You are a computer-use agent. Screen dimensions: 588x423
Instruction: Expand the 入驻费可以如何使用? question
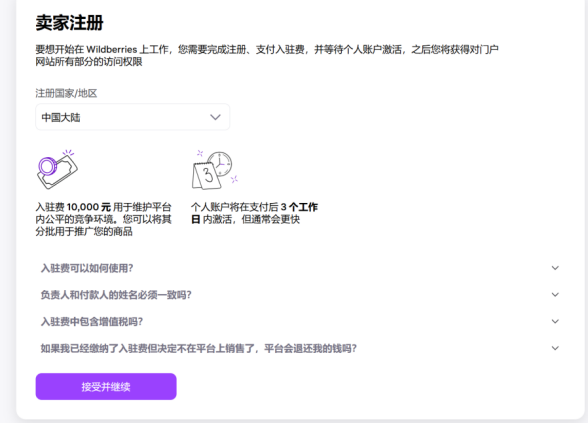click(x=300, y=268)
